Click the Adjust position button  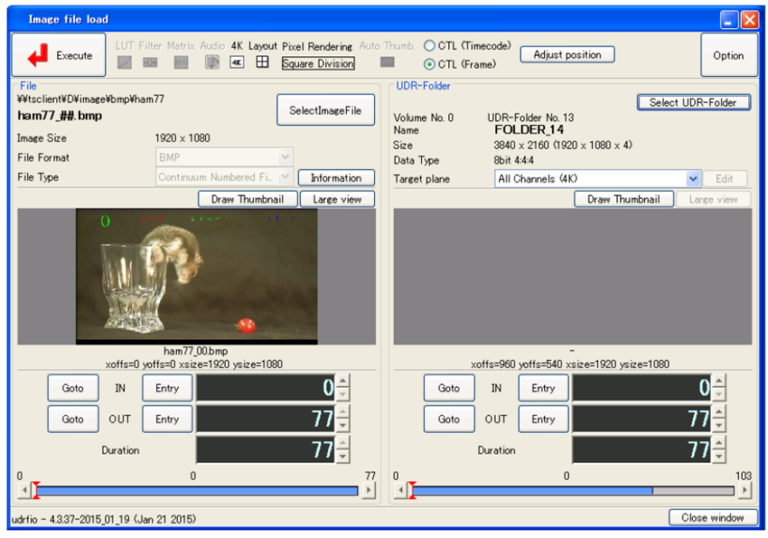click(567, 55)
